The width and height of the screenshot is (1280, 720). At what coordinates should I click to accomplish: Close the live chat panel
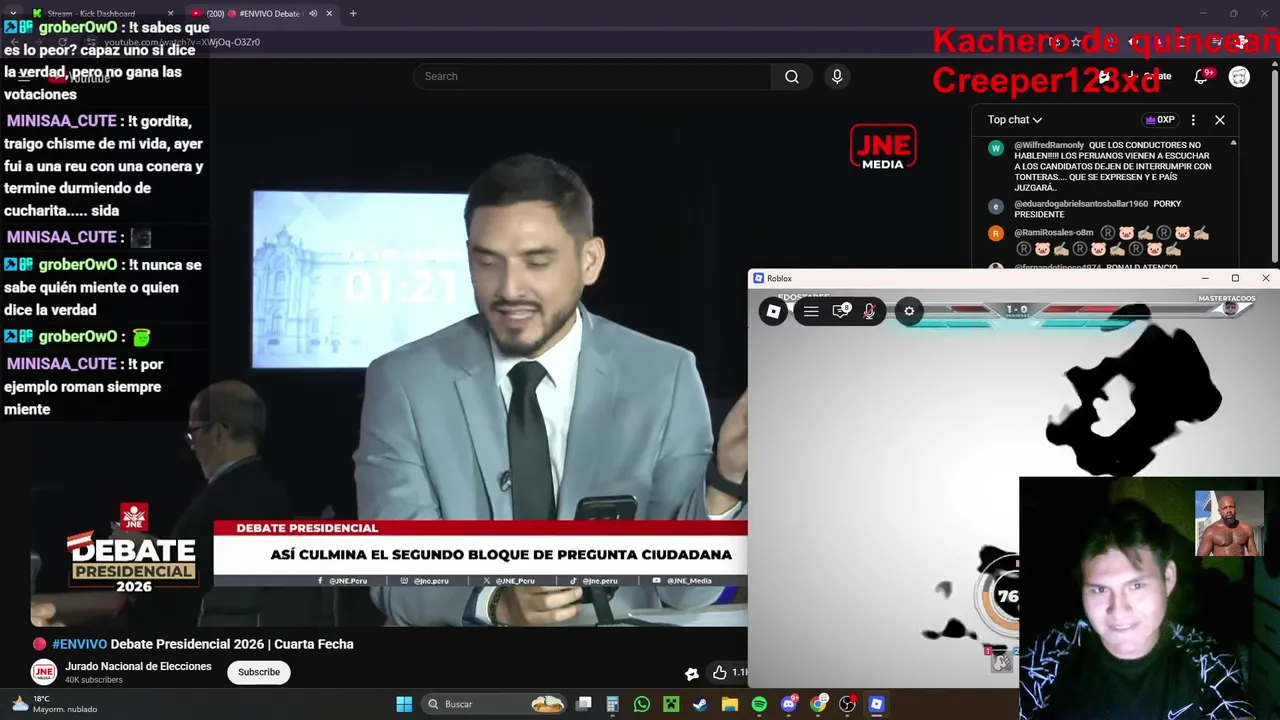1220,120
